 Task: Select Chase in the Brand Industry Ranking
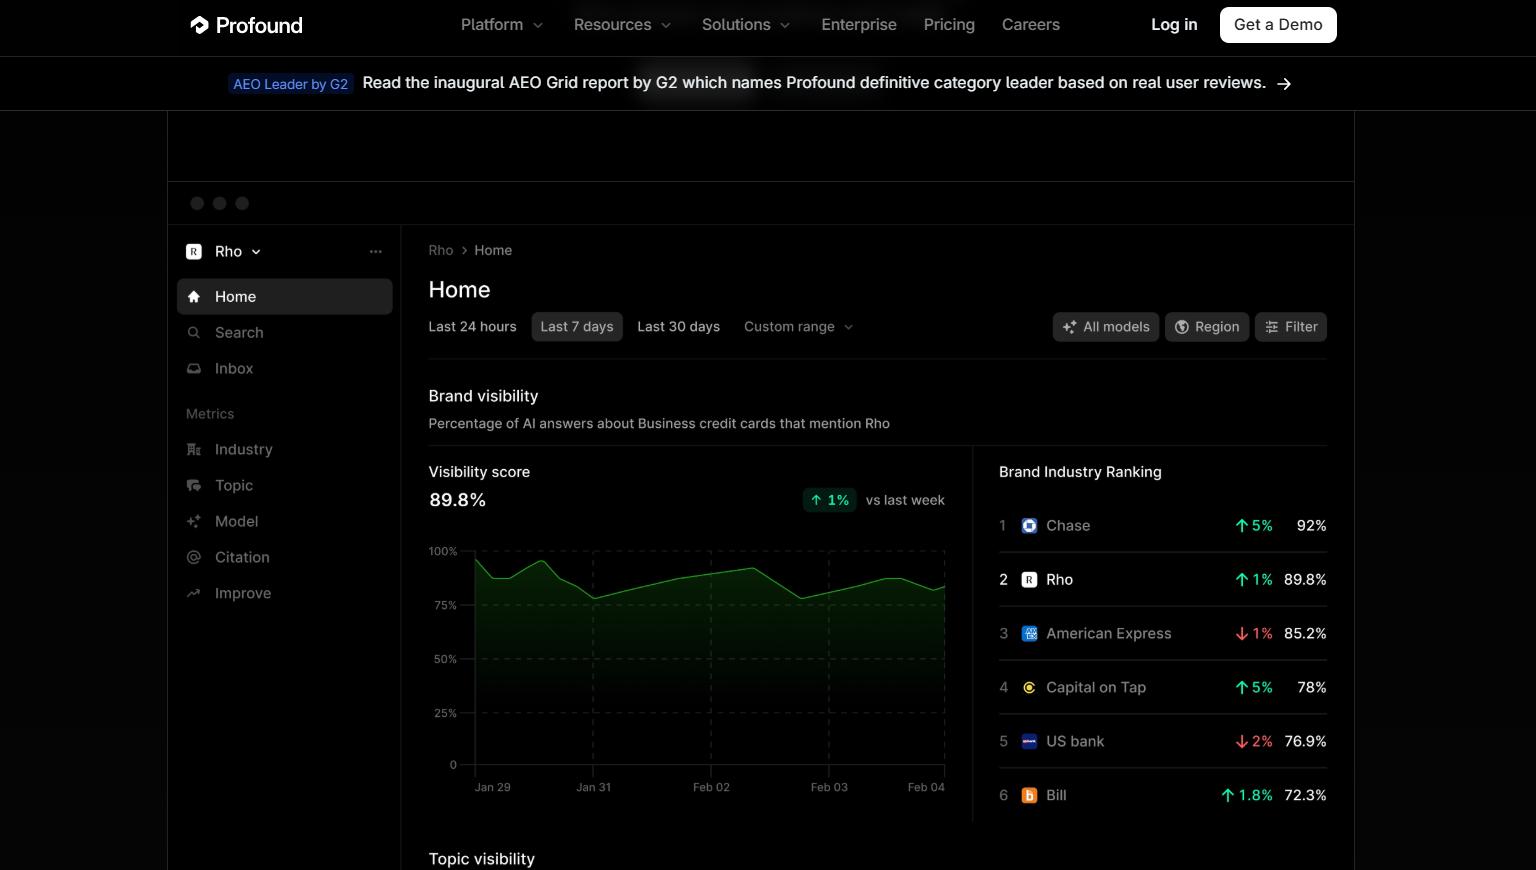tap(1067, 525)
